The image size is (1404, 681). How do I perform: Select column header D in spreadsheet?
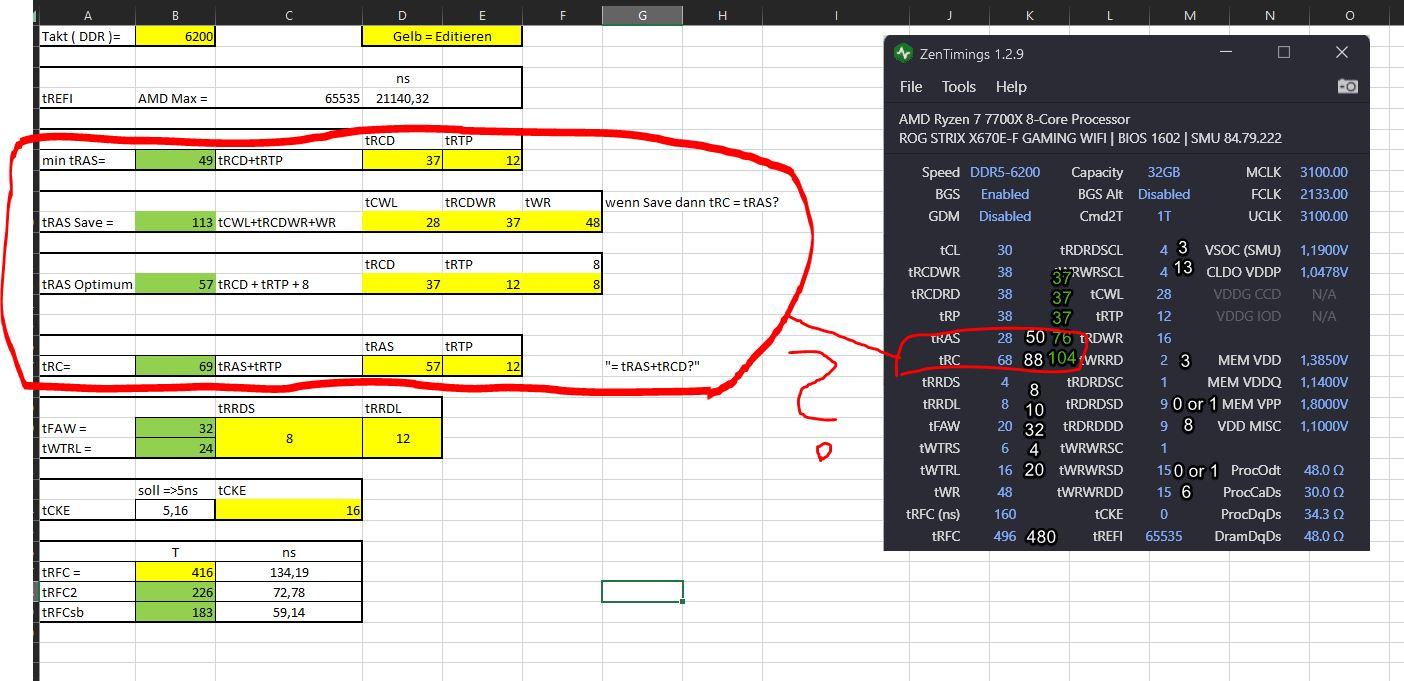pyautogui.click(x=402, y=15)
